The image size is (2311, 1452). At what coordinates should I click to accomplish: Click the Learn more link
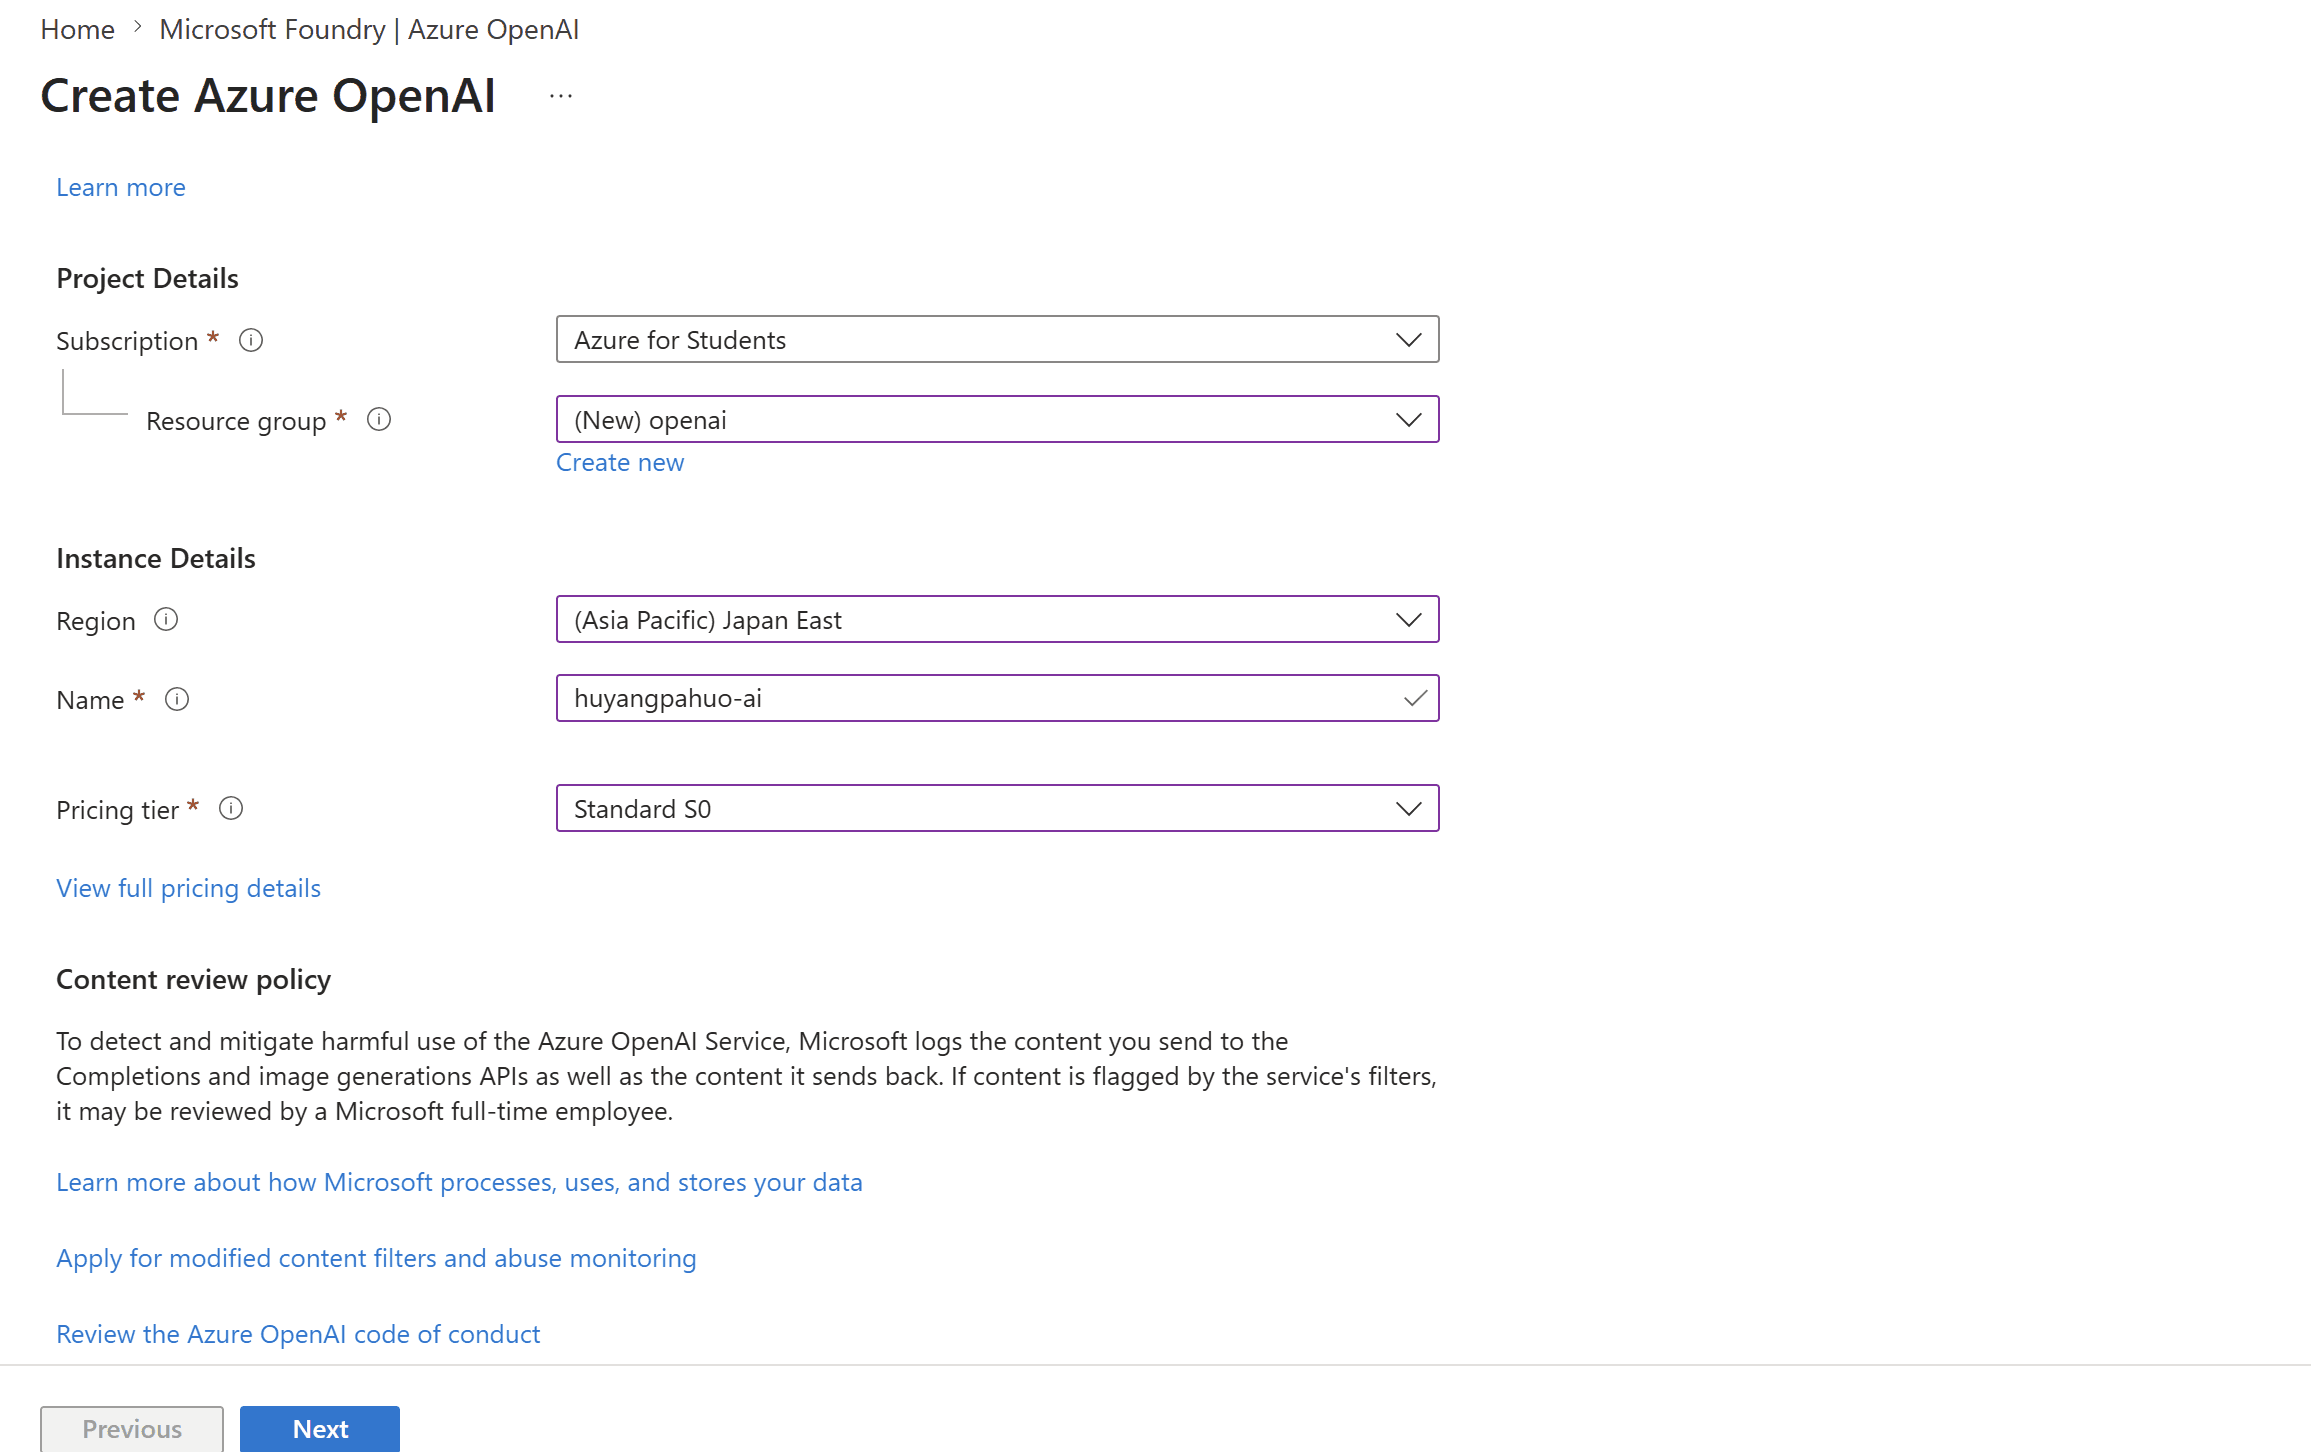point(121,187)
